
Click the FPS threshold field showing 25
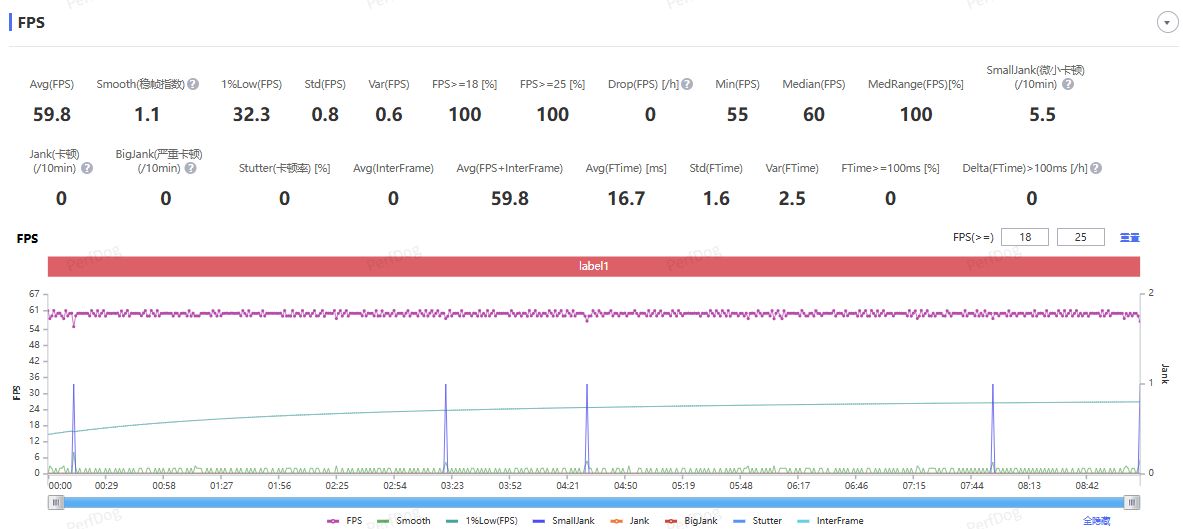coord(1081,237)
